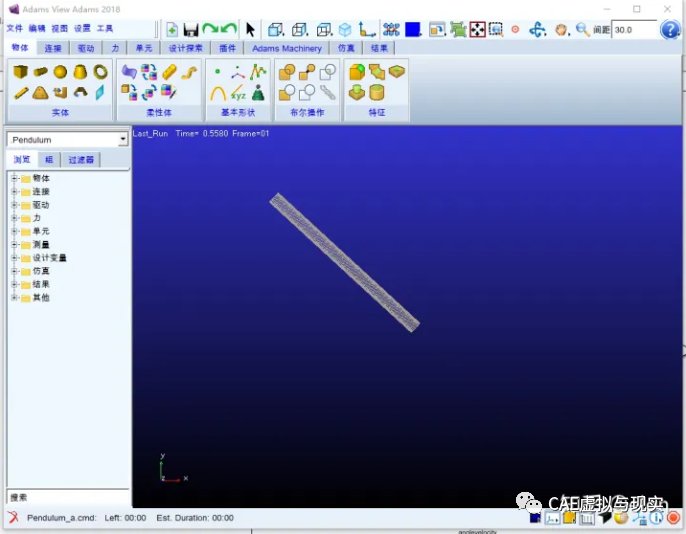This screenshot has width=686, height=534.
Task: Expand the 物体 tree folder
Action: pyautogui.click(x=14, y=178)
